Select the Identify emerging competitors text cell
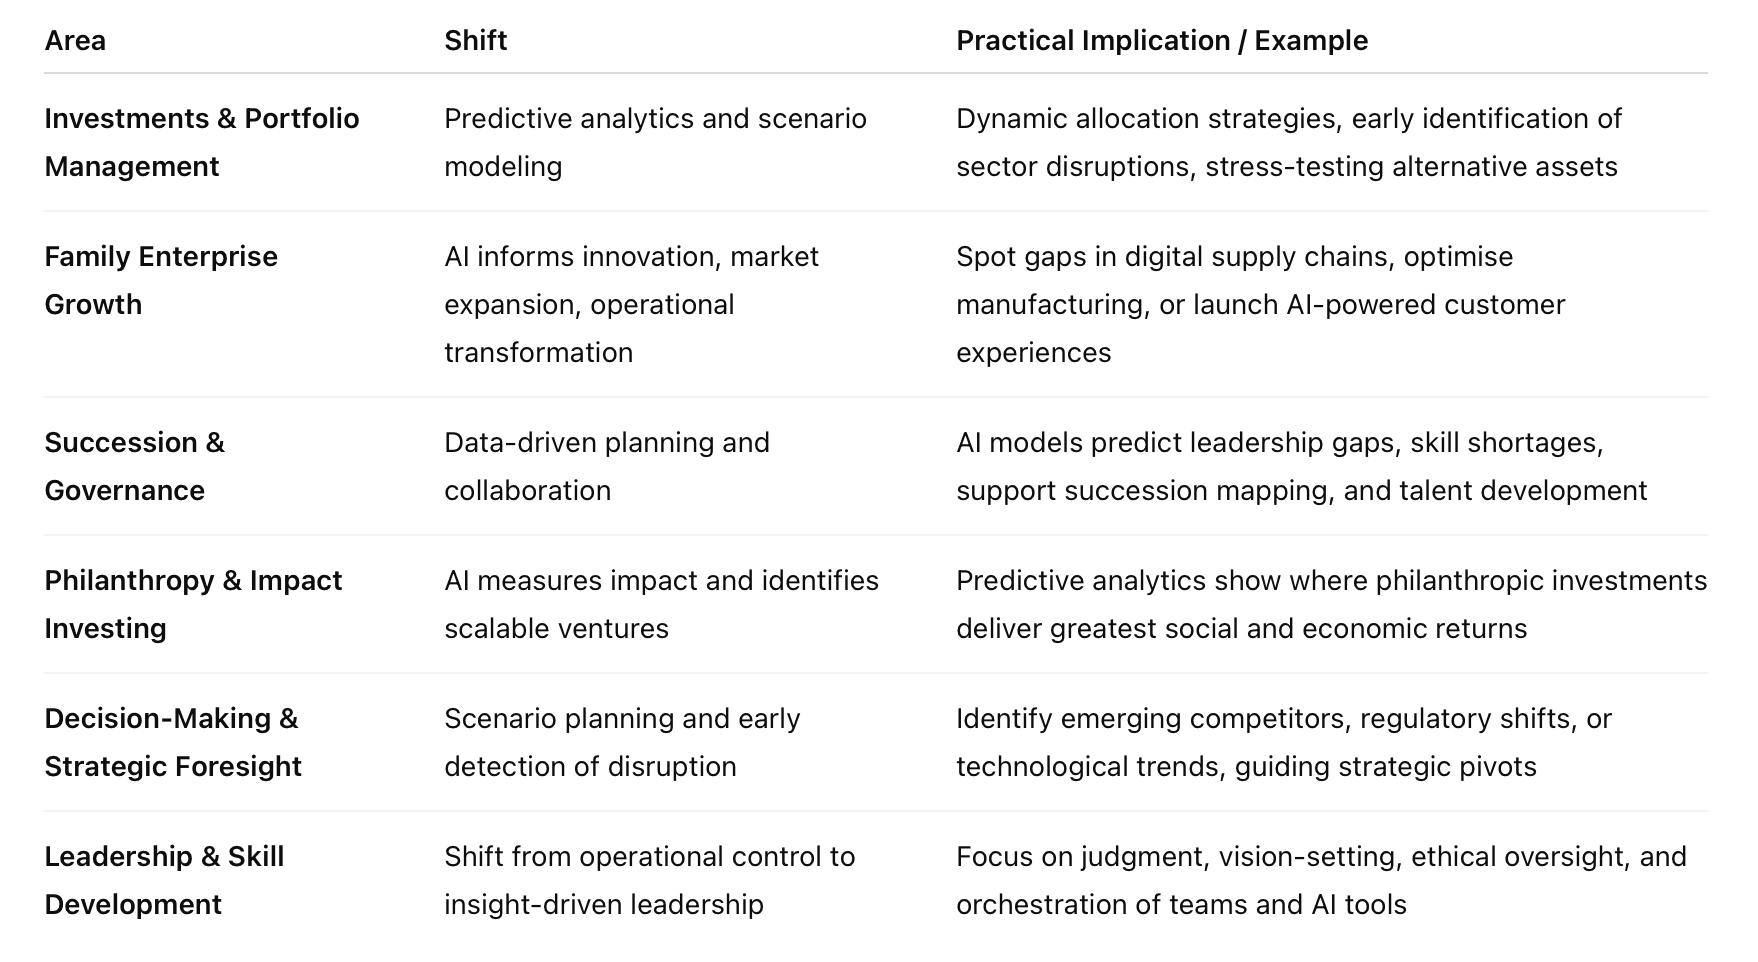1758x962 pixels. point(1283,742)
